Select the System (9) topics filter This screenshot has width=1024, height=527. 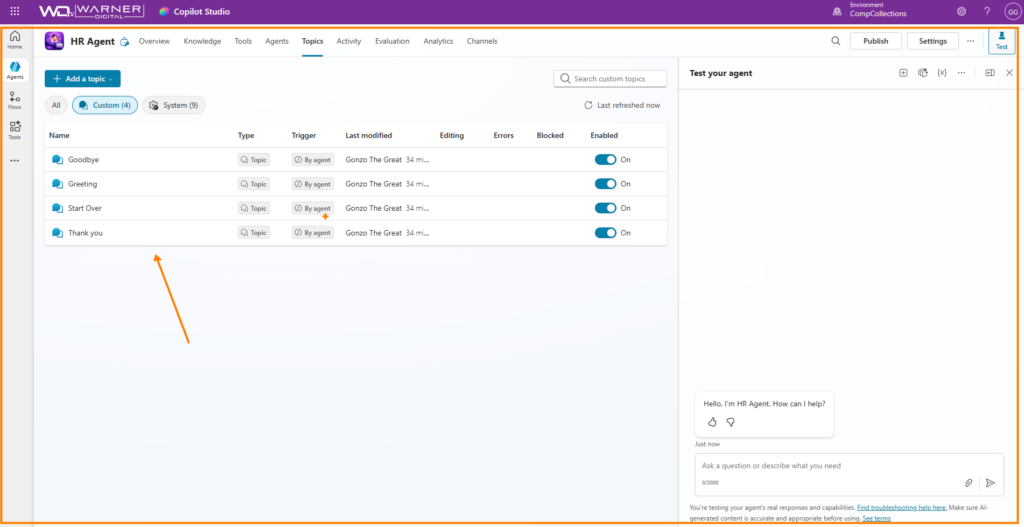(174, 105)
